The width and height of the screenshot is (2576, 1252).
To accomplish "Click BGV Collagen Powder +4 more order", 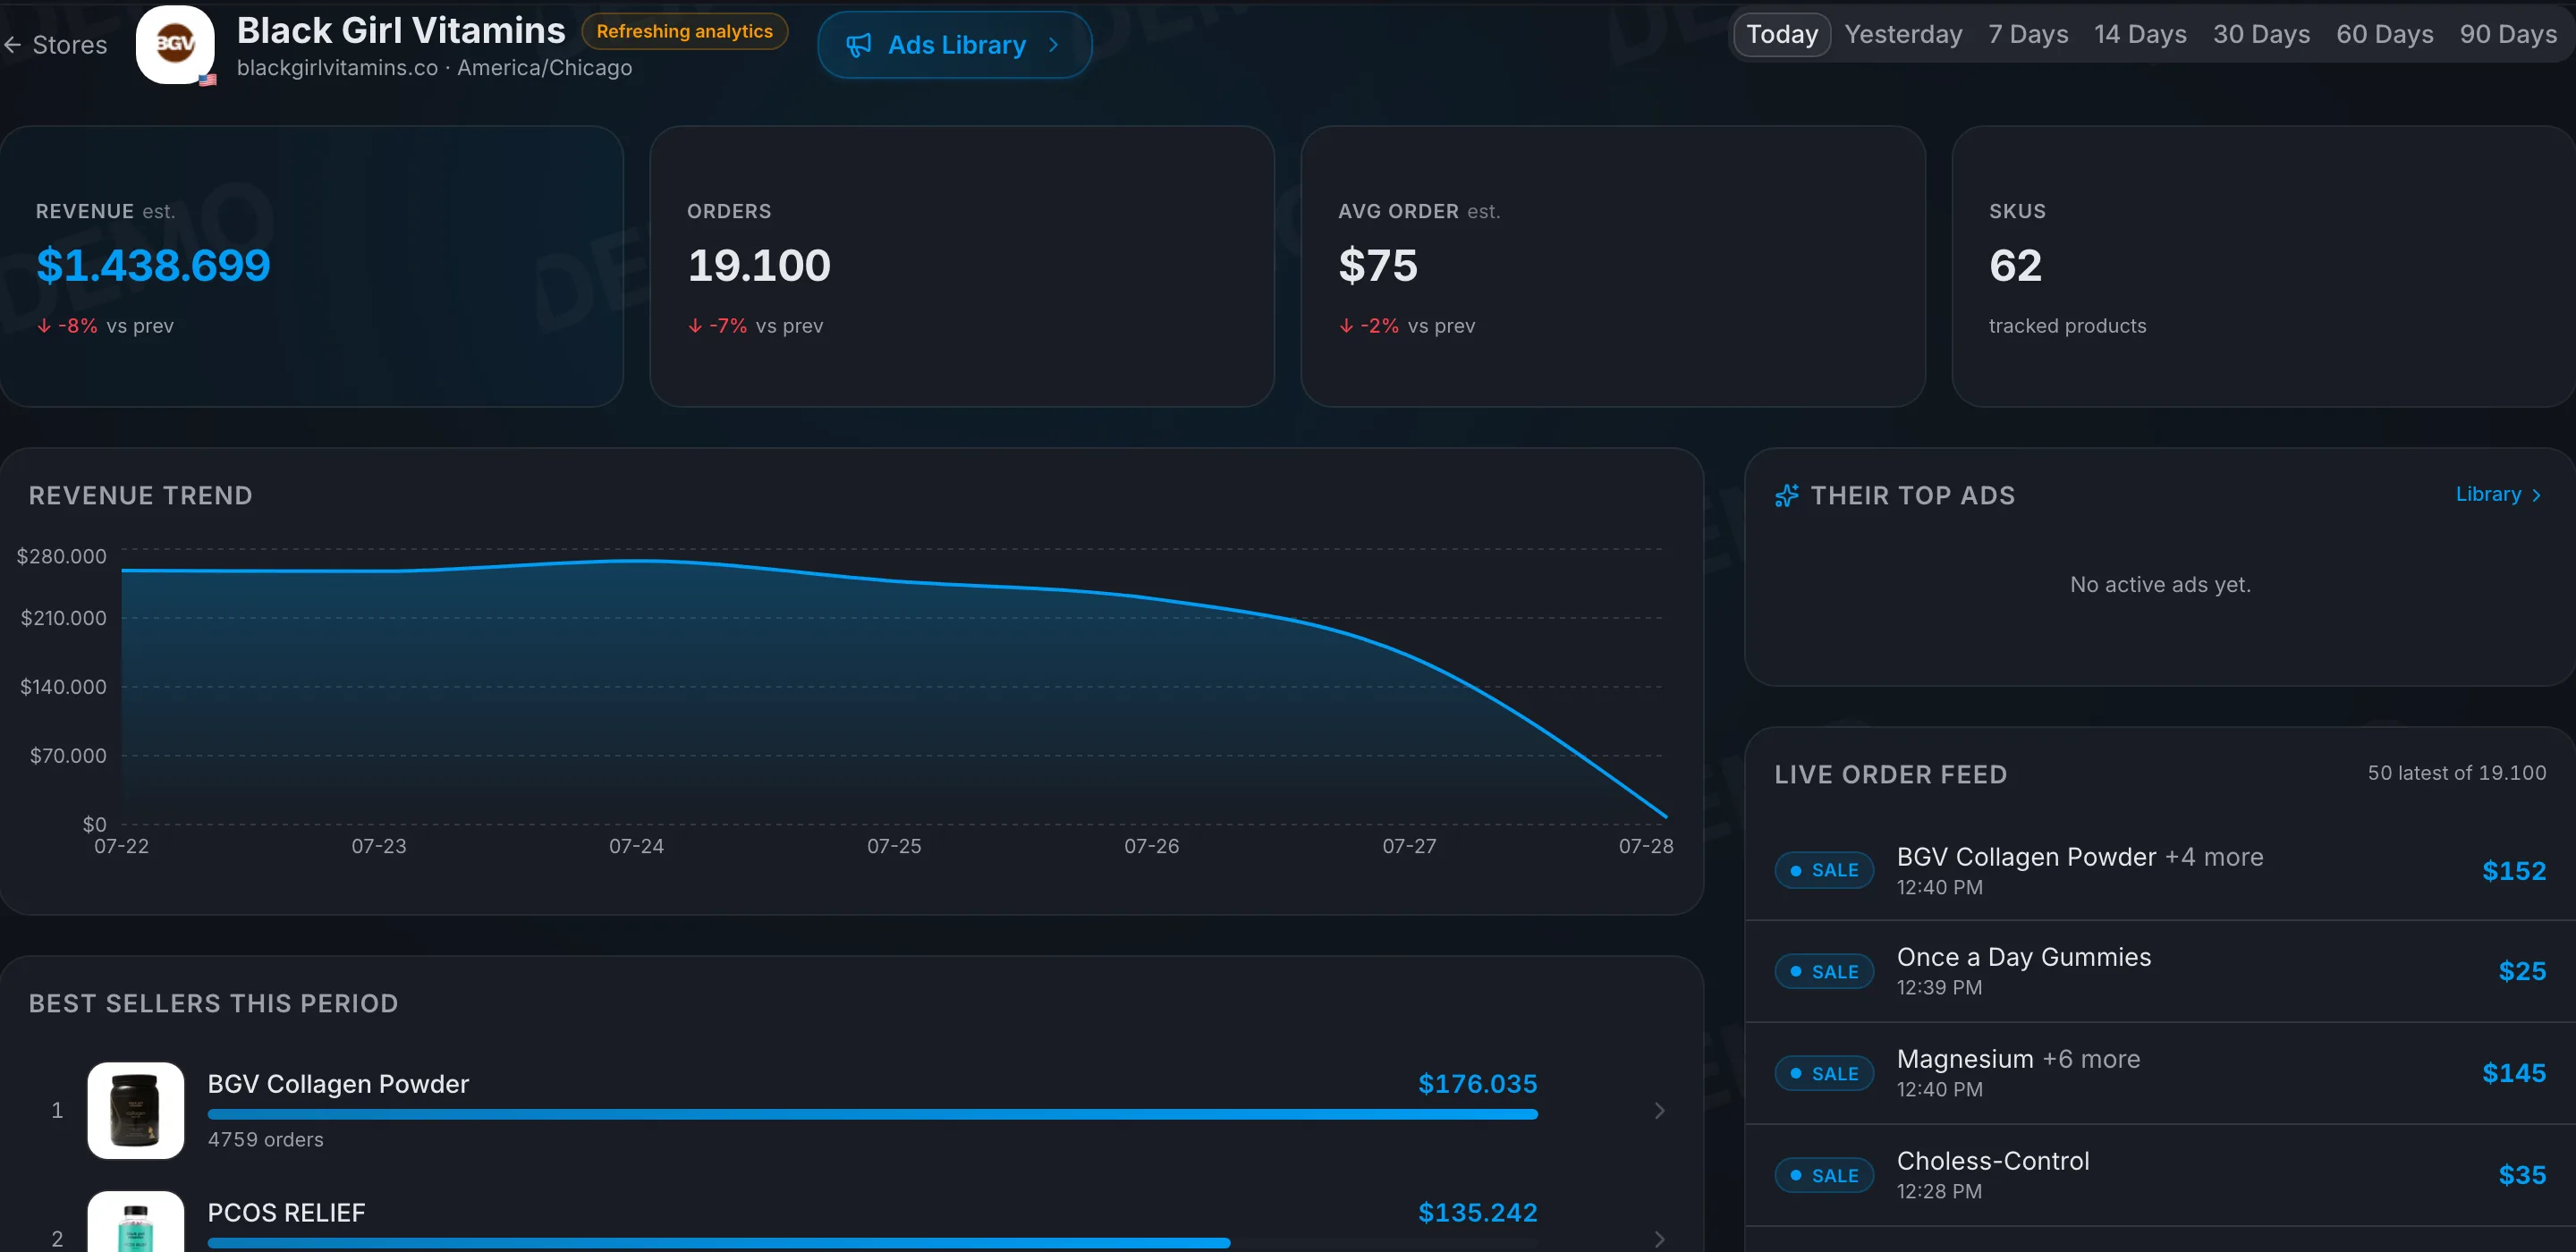I will coord(2080,857).
